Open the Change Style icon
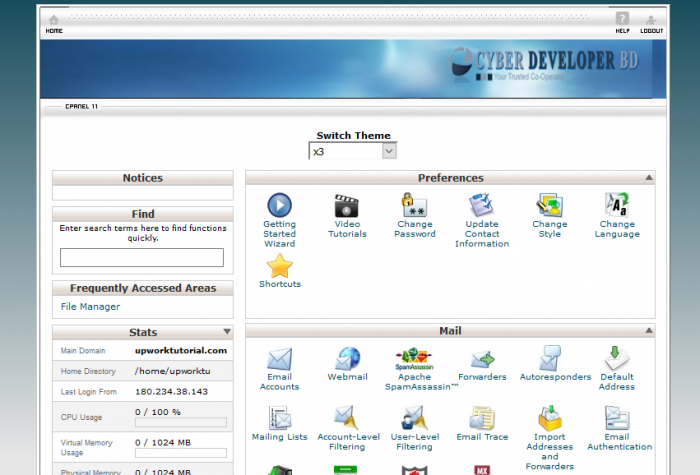The height and width of the screenshot is (475, 700). [549, 205]
